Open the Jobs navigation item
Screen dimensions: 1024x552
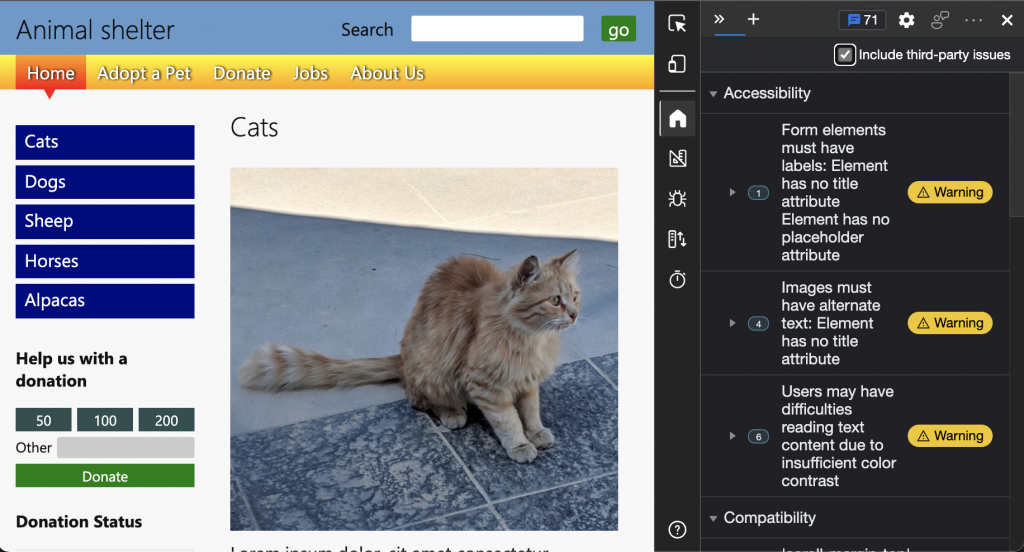[310, 73]
